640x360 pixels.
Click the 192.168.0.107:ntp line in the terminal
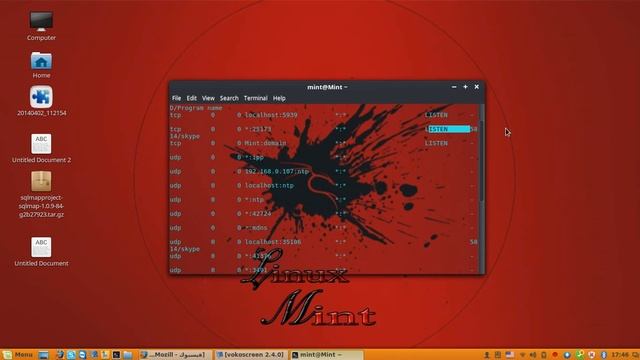(x=277, y=171)
